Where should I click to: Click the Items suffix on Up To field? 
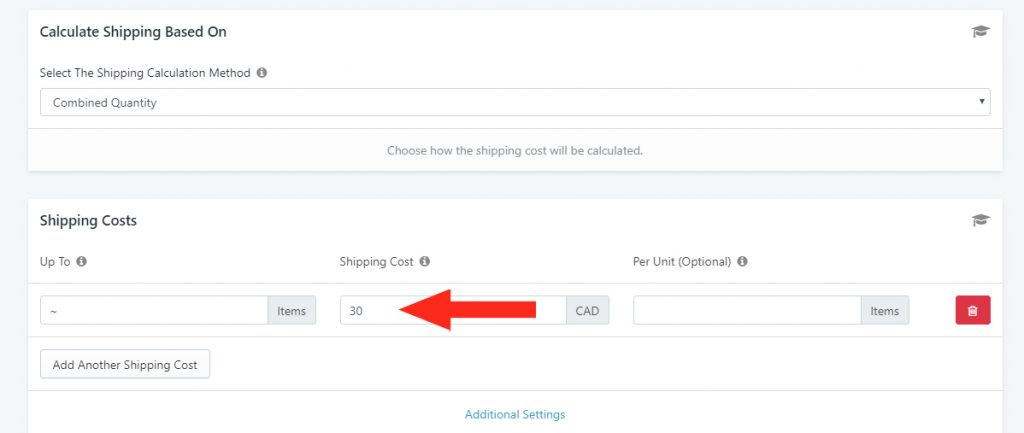click(x=291, y=310)
